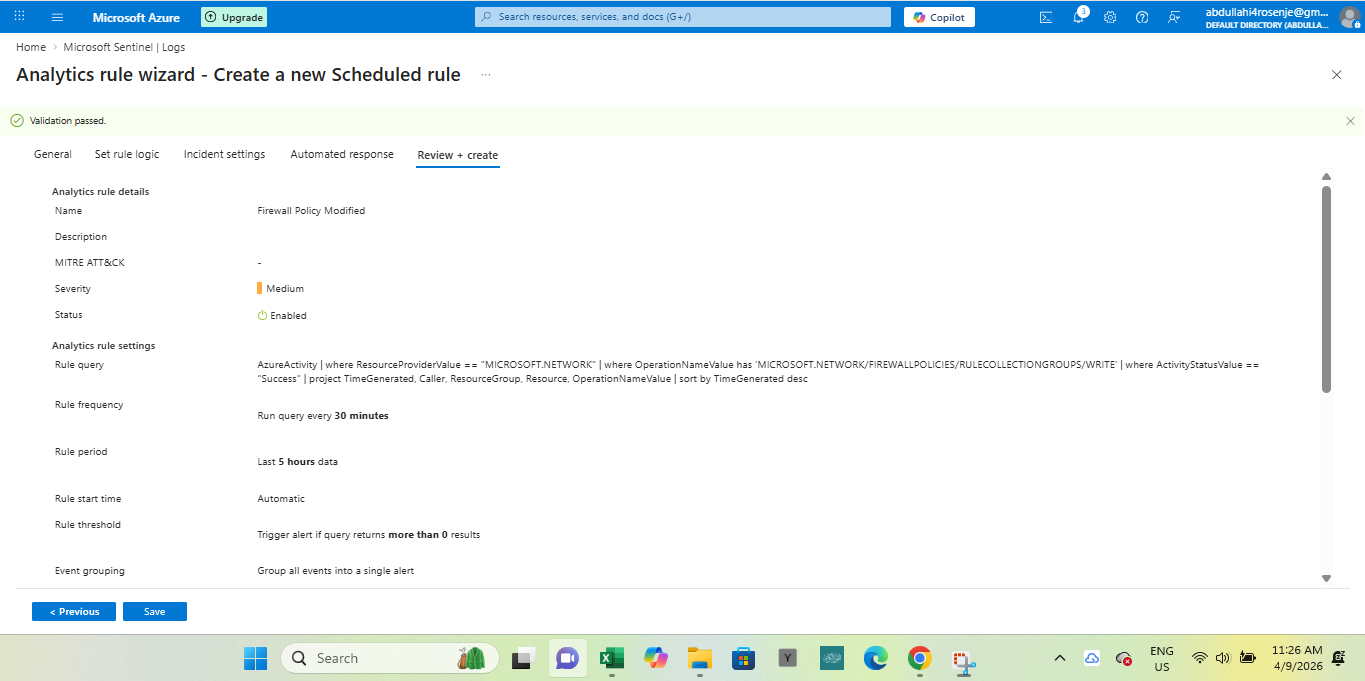Click the Analytics rule settings heading
Screen dimensions: 1365x681
pos(104,345)
